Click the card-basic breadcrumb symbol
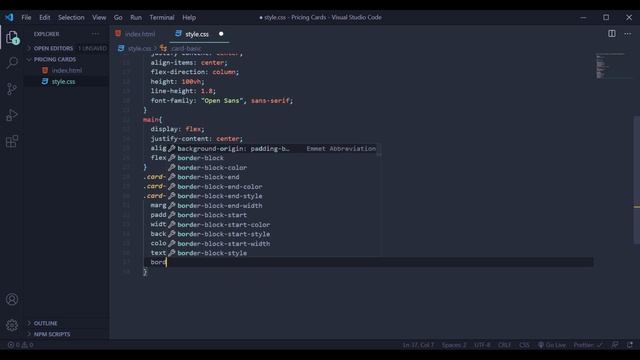Image resolution: width=640 pixels, height=360 pixels. (x=186, y=48)
